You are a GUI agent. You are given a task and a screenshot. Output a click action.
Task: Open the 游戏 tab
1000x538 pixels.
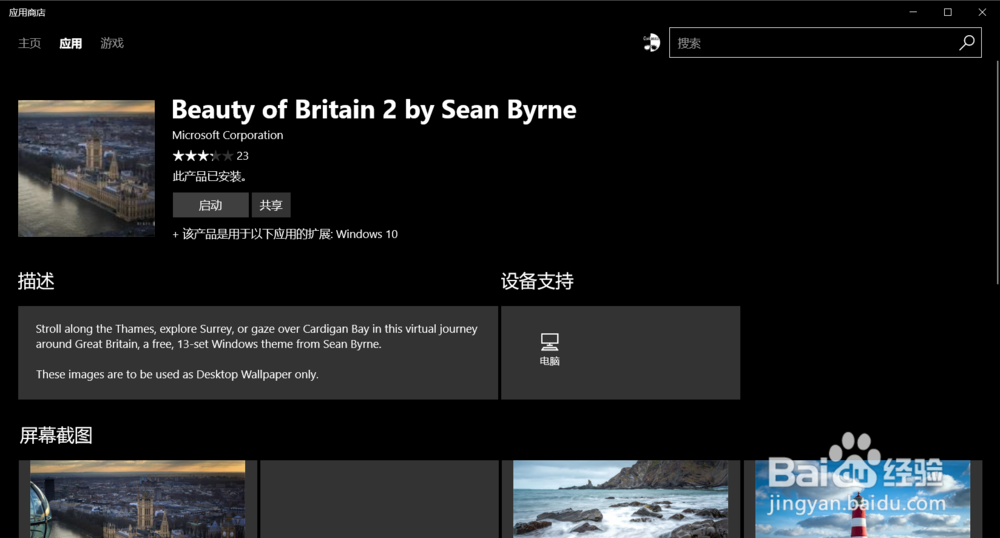112,43
